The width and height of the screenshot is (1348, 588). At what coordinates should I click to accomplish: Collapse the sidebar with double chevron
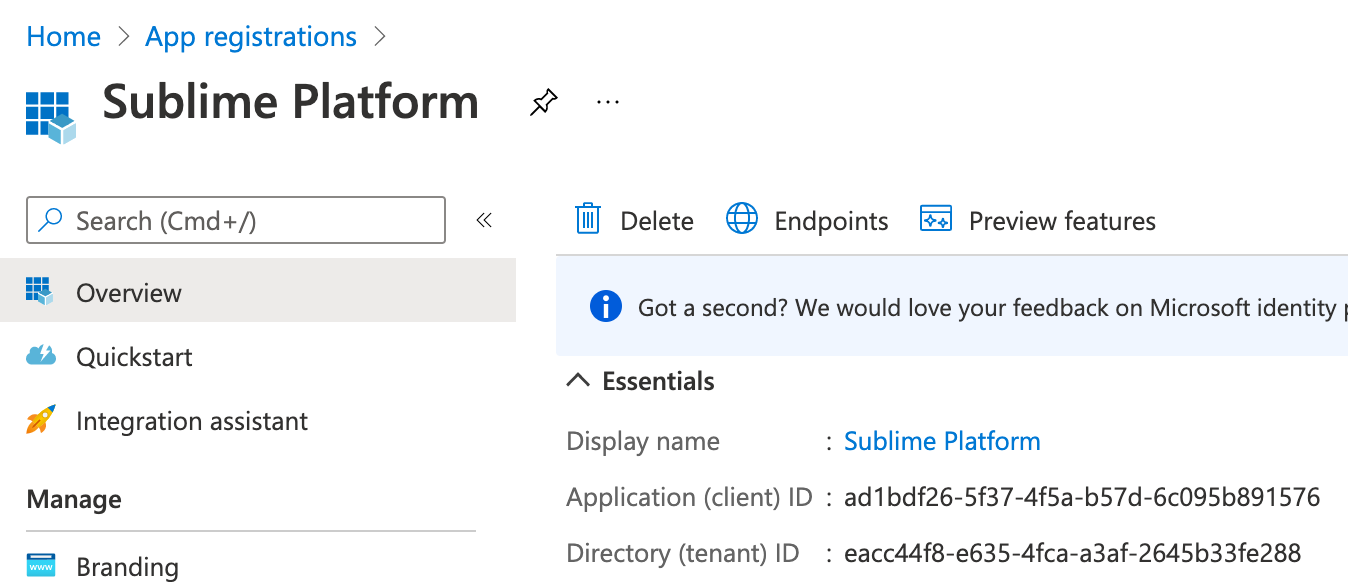pos(484,220)
